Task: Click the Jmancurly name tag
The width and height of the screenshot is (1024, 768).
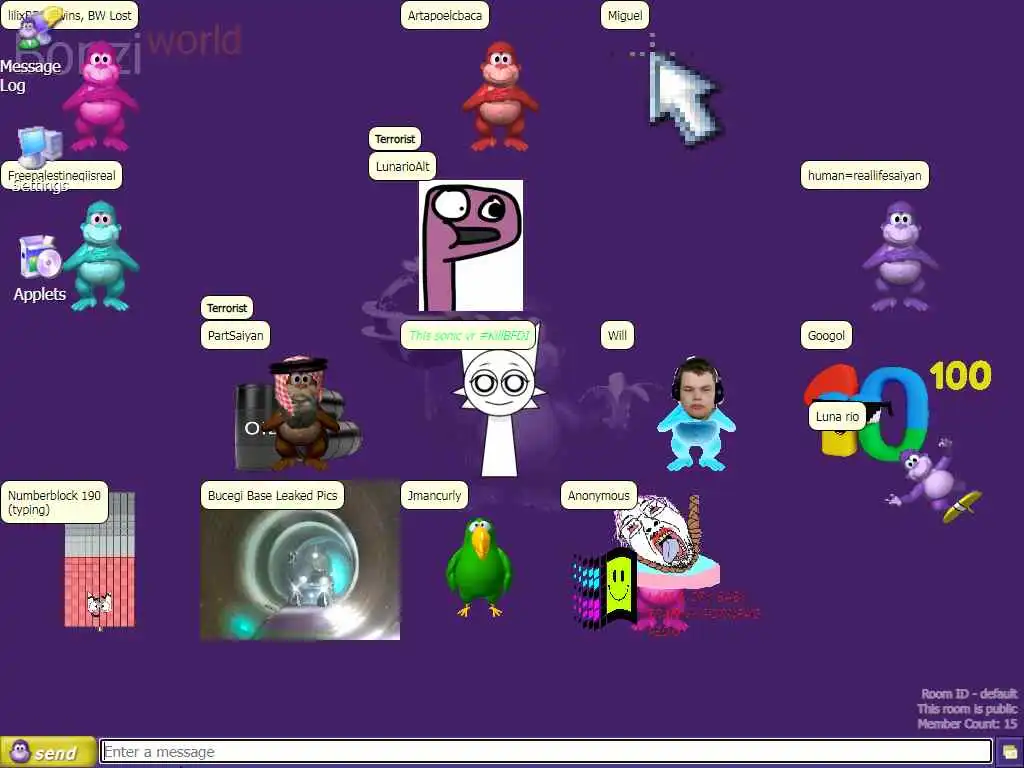Action: 434,495
